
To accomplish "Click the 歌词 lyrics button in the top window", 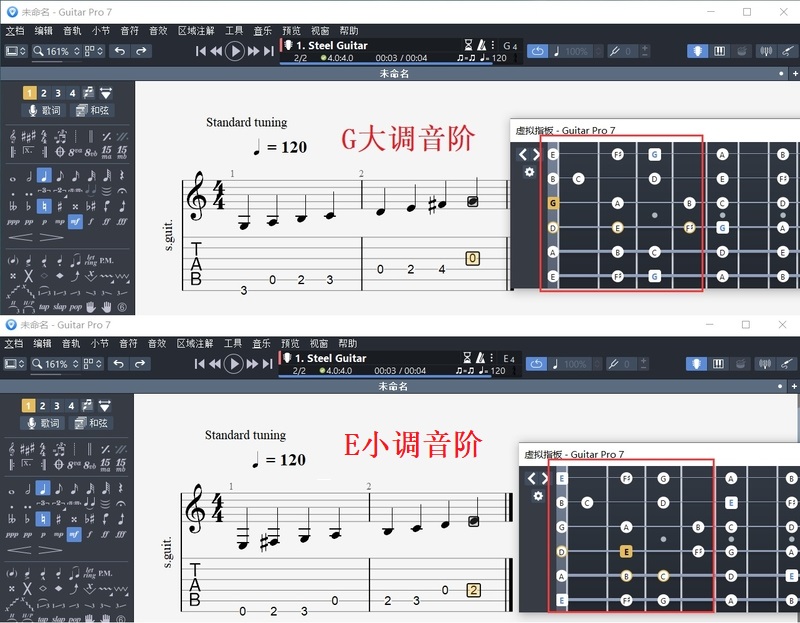I will coord(44,111).
